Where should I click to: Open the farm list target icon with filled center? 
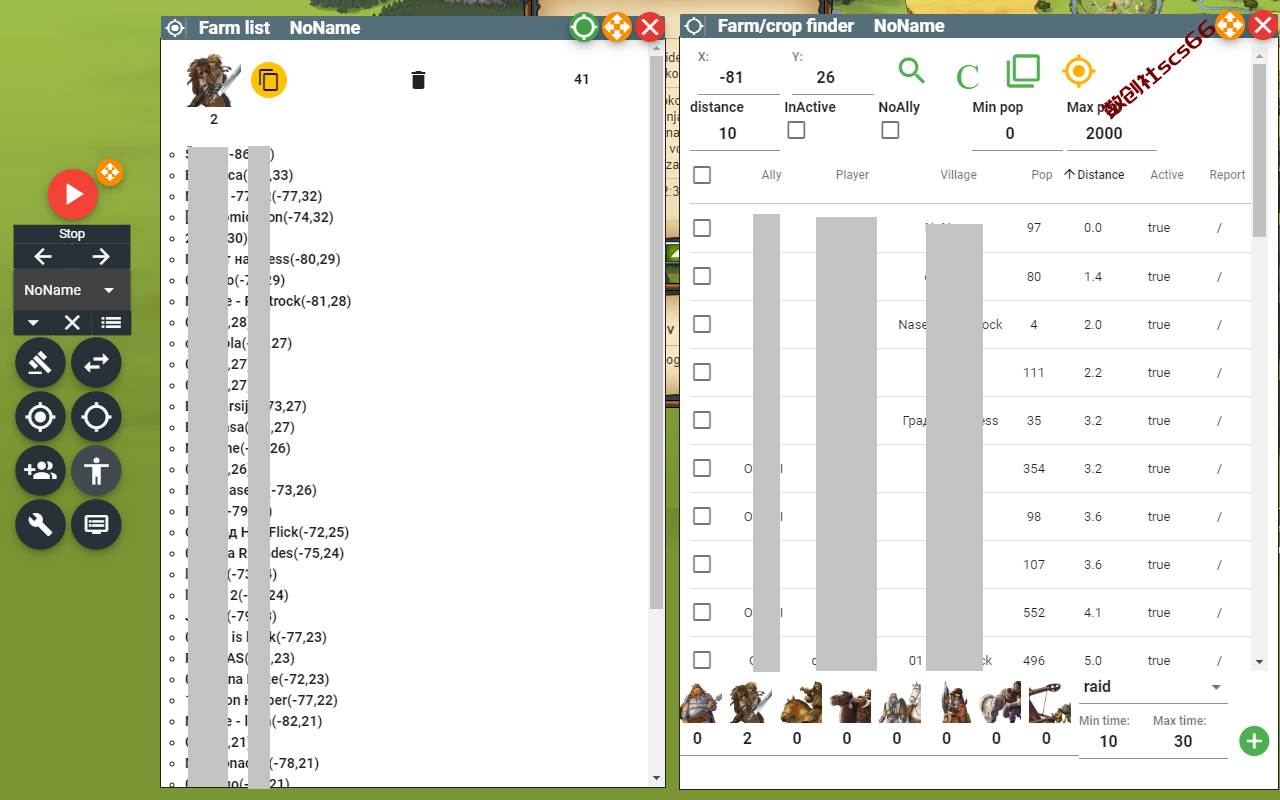40,417
